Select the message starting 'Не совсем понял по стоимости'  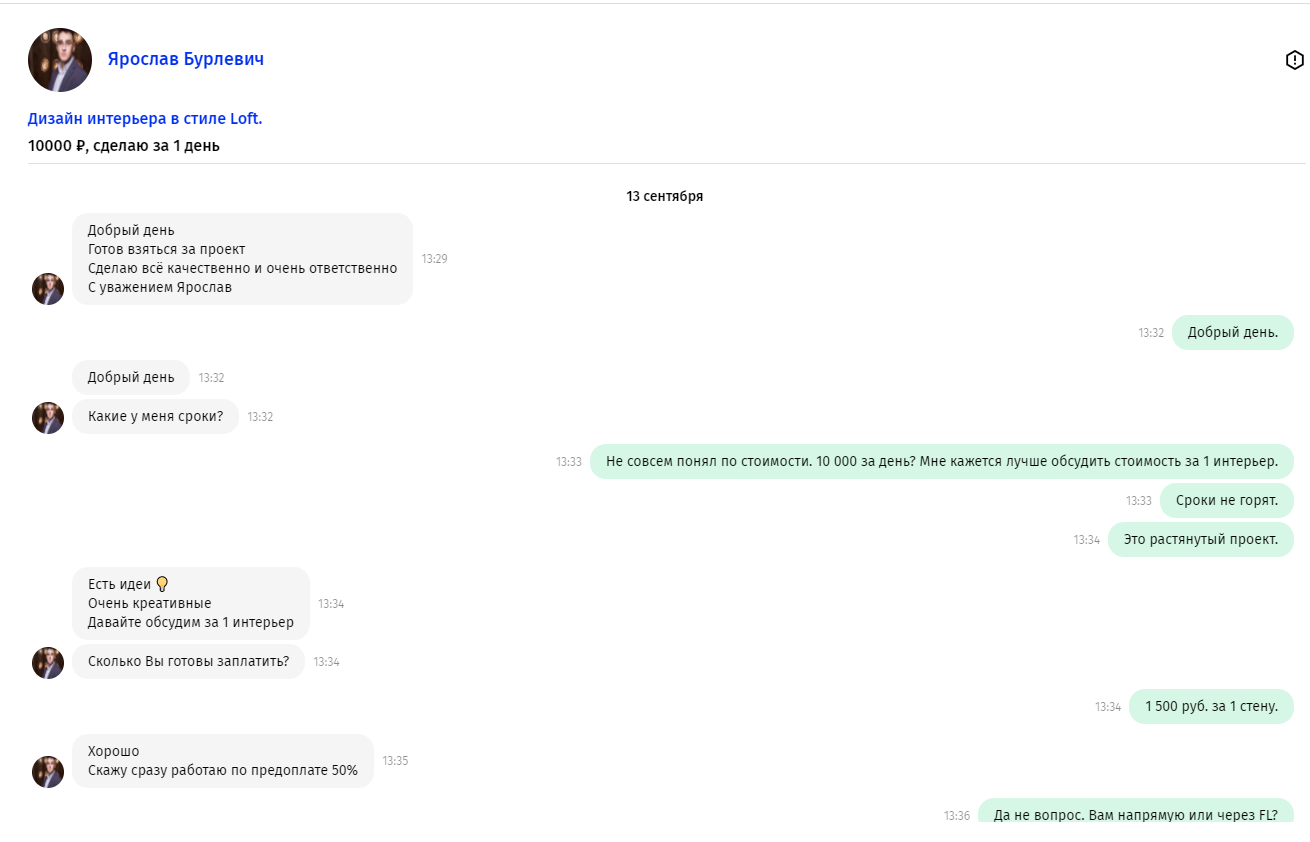(x=941, y=461)
